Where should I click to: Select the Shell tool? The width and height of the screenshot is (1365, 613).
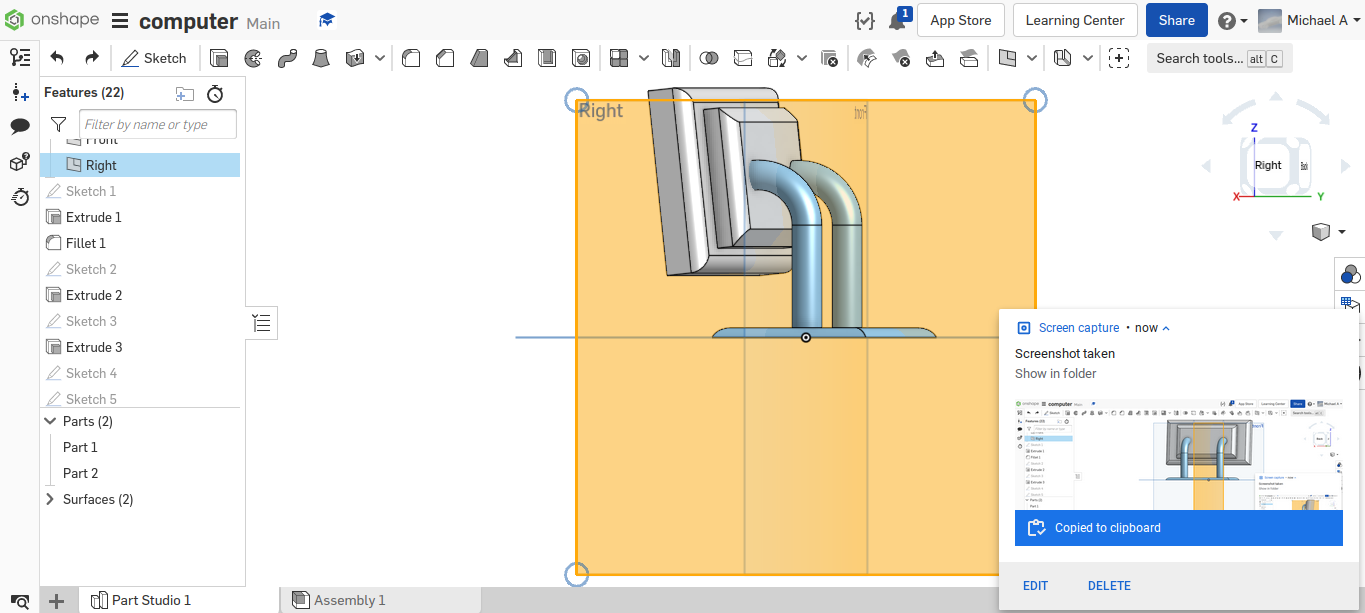547,58
